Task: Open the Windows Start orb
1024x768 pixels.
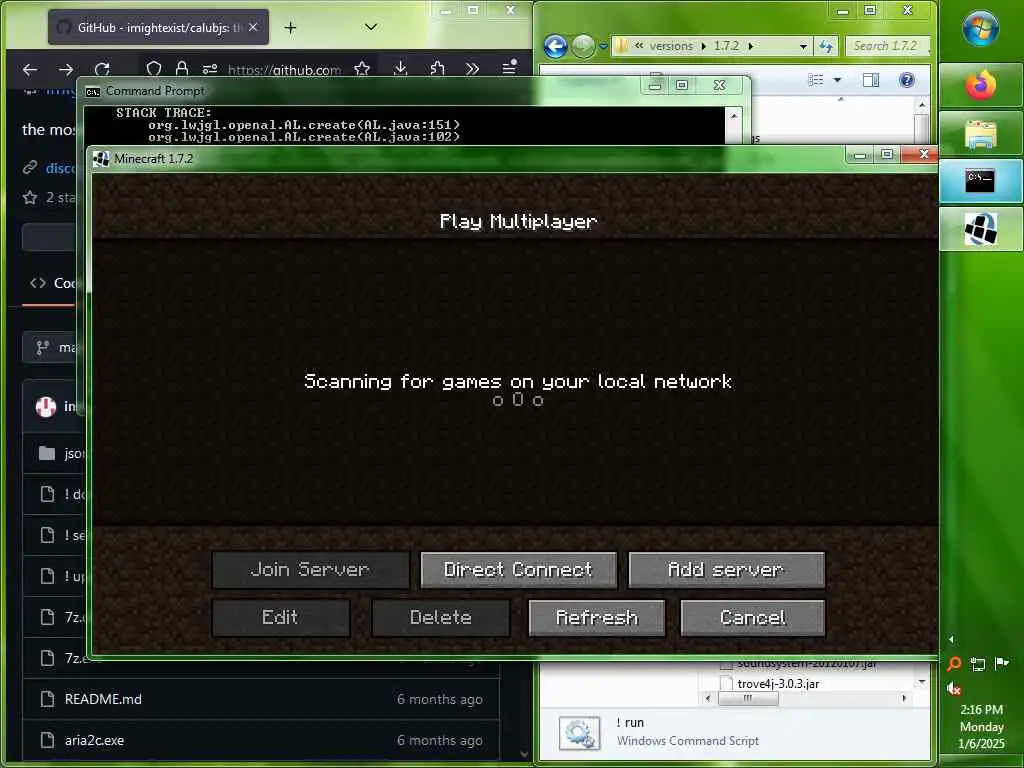Action: tap(980, 28)
